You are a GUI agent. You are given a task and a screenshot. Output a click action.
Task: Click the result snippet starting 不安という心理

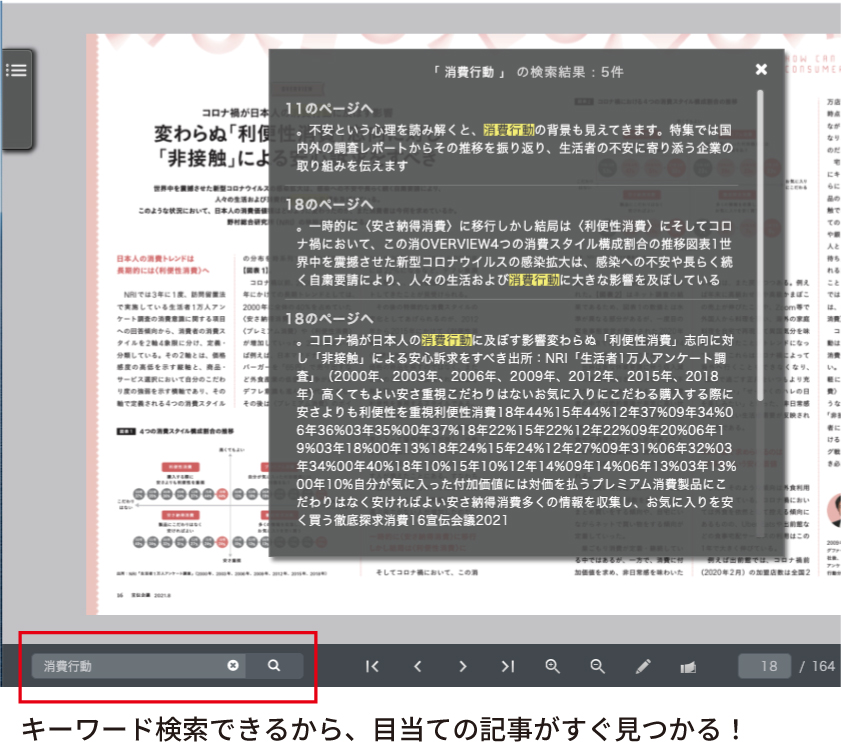pos(515,148)
